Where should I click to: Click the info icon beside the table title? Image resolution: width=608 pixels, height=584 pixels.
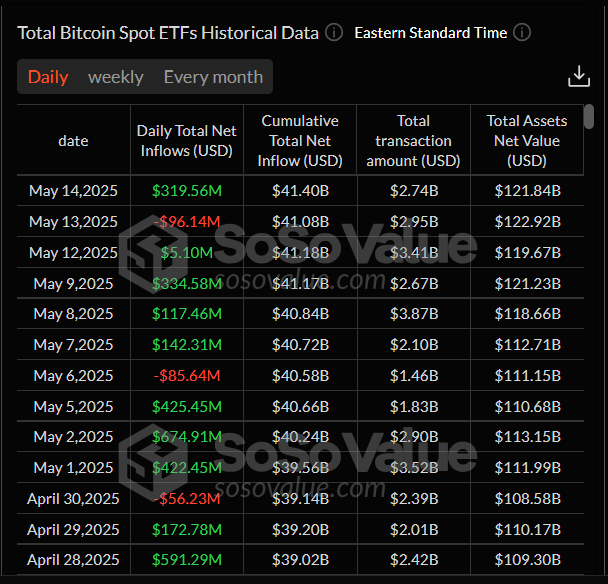tap(334, 32)
